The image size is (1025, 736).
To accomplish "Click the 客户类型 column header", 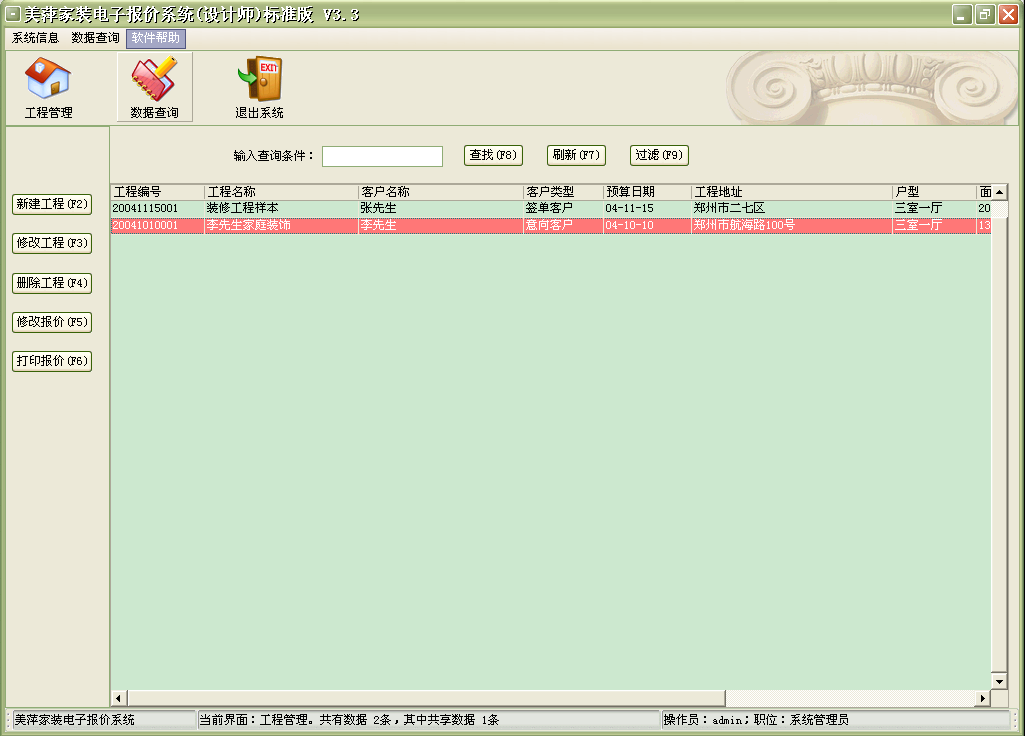I will coord(563,192).
